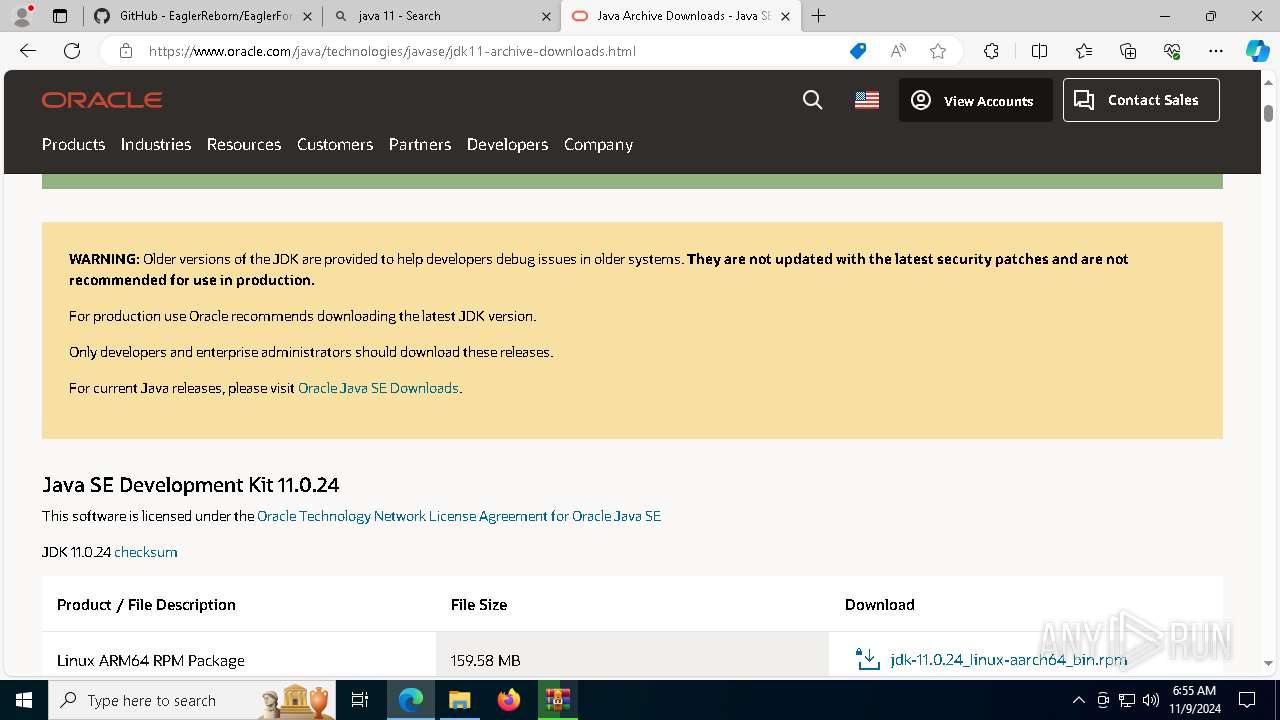Open the network tray icon
This screenshot has width=1280, height=720.
1127,700
